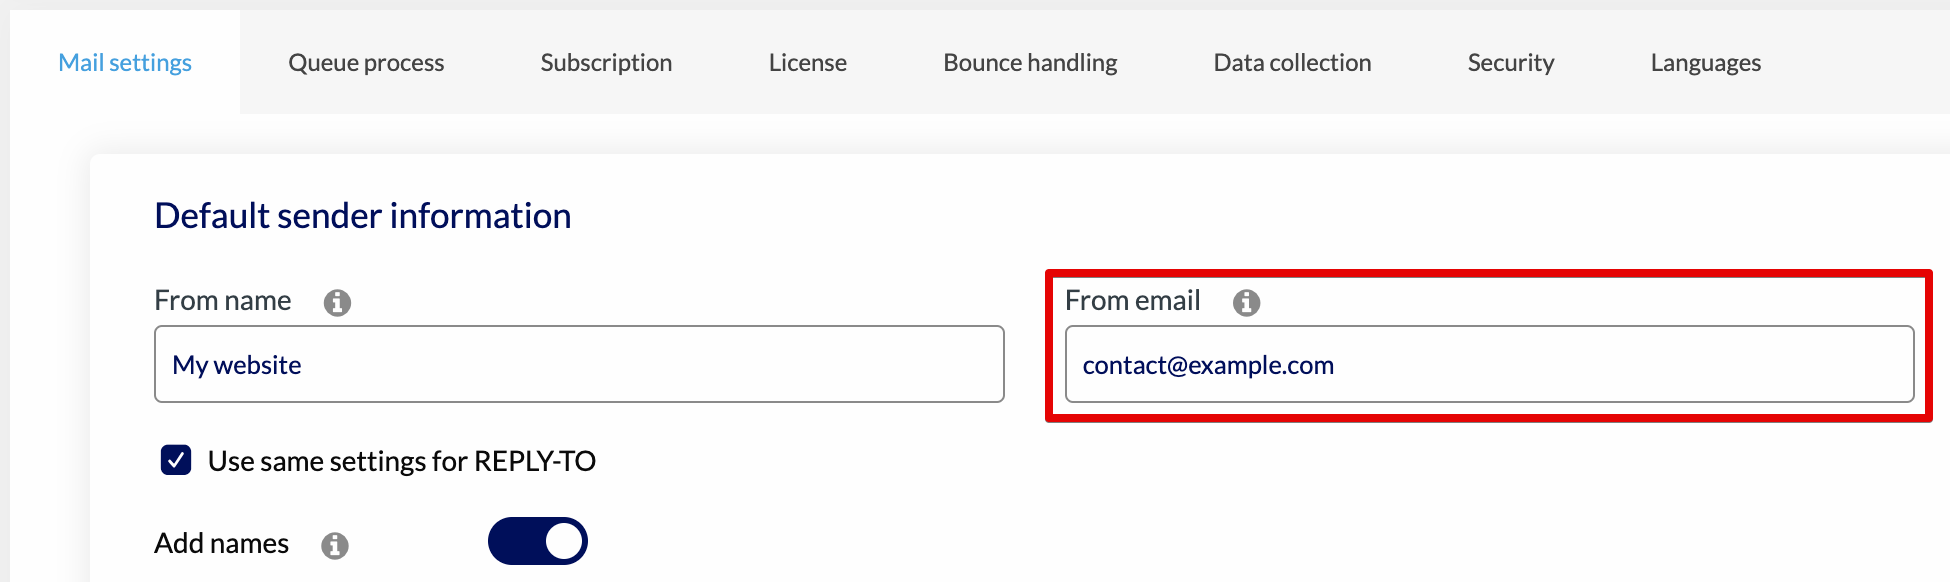Focus the From name field with My website

[x=579, y=364]
